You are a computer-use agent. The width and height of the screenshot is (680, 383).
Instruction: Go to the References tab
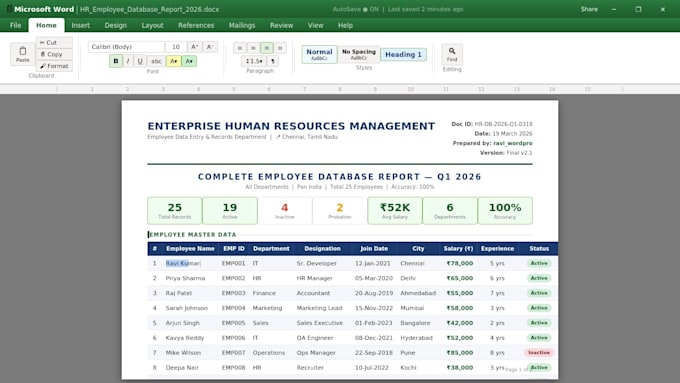point(196,25)
